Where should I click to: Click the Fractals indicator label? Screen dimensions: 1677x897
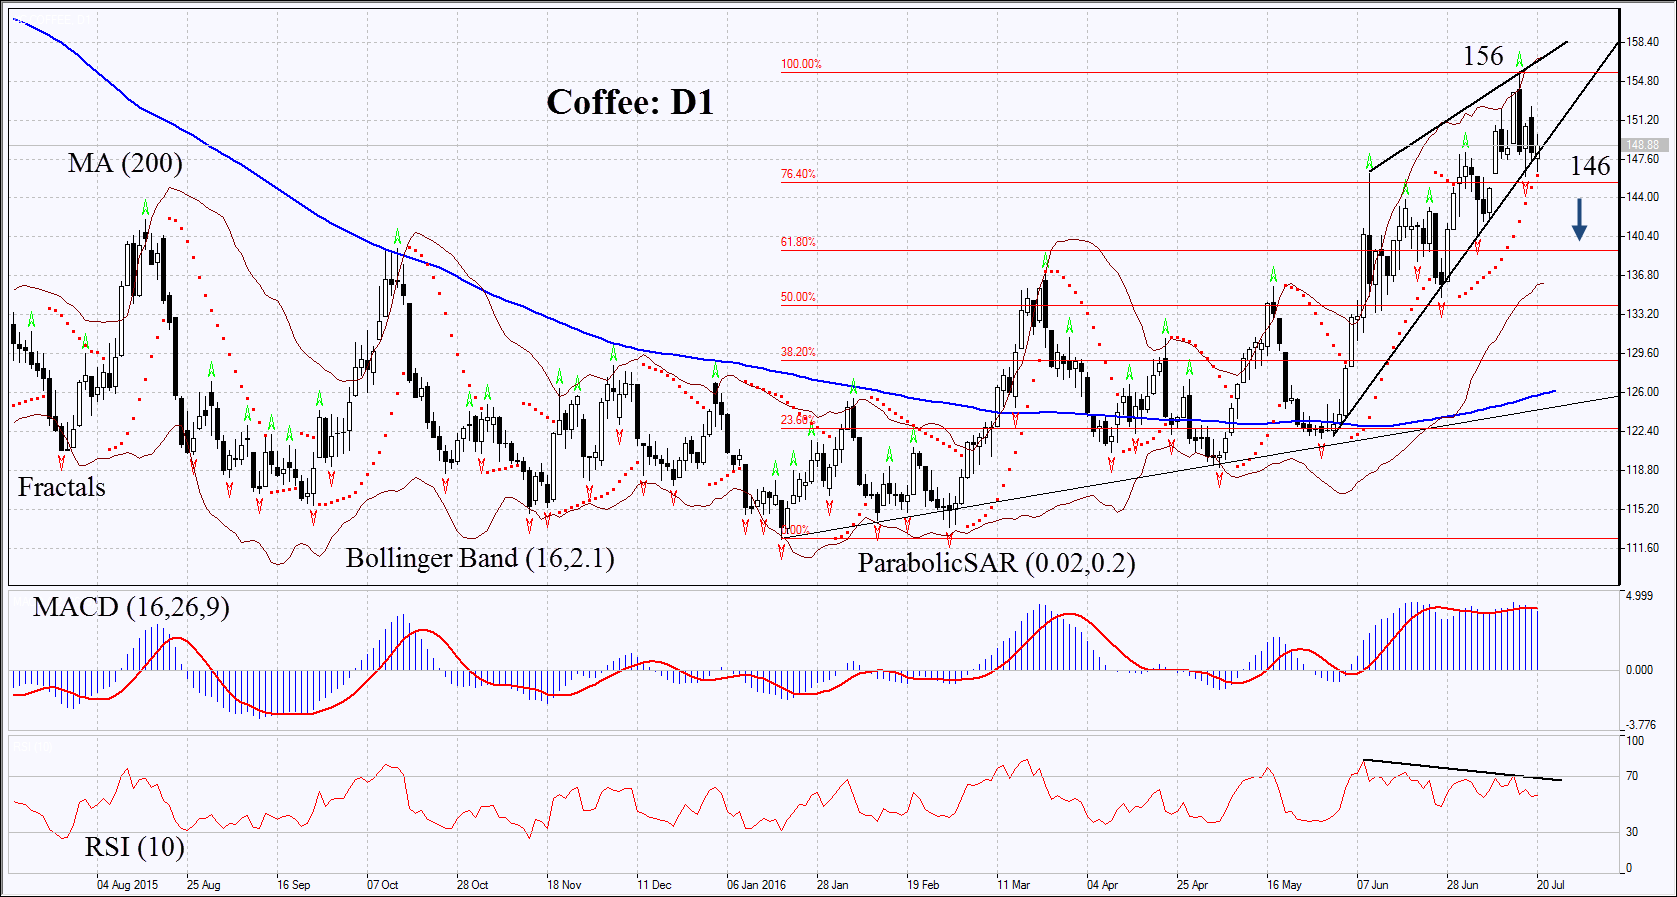pos(61,487)
